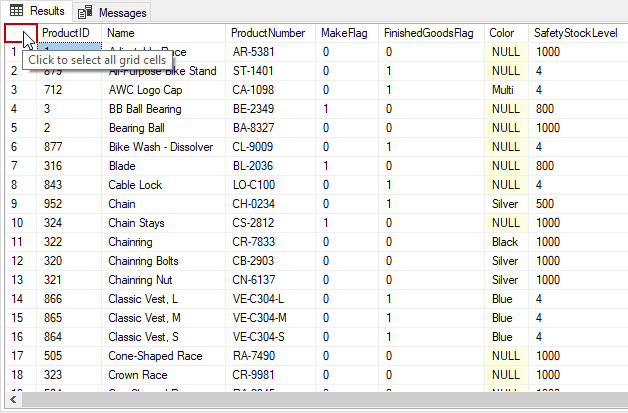Click product number CR-7833
628x413 pixels.
[x=271, y=242]
